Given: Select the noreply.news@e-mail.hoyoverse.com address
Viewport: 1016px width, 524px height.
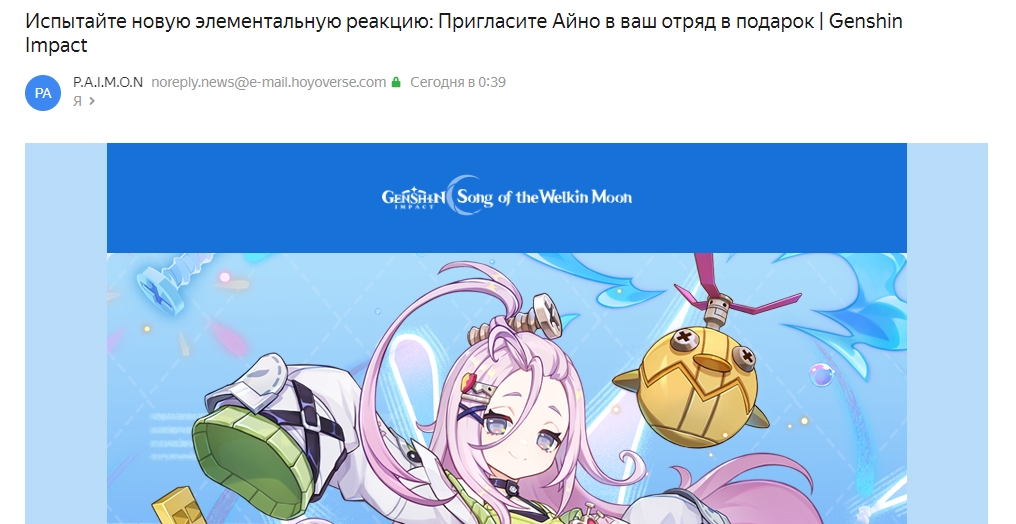Looking at the screenshot, I should click(x=268, y=82).
